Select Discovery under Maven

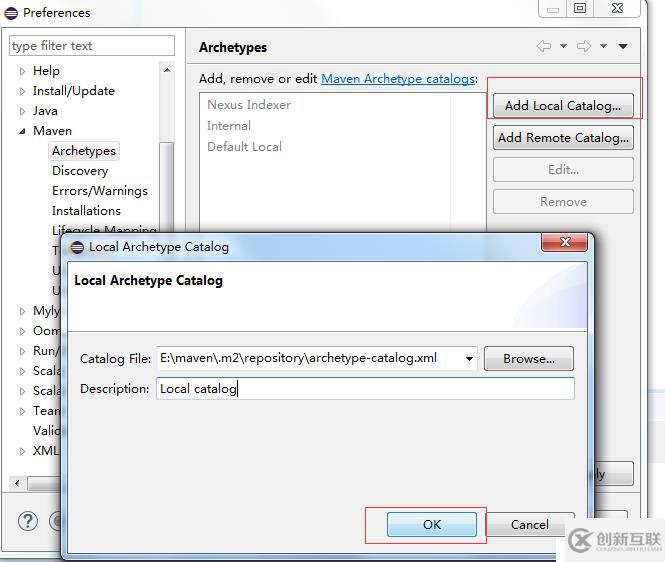(80, 171)
